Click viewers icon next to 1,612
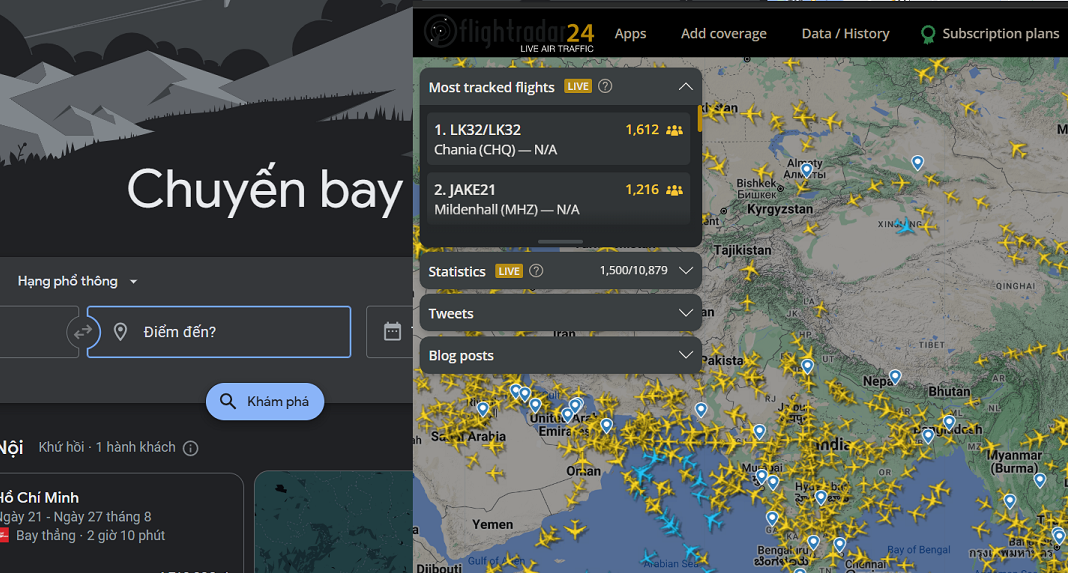This screenshot has height=573, width=1068. tap(674, 130)
